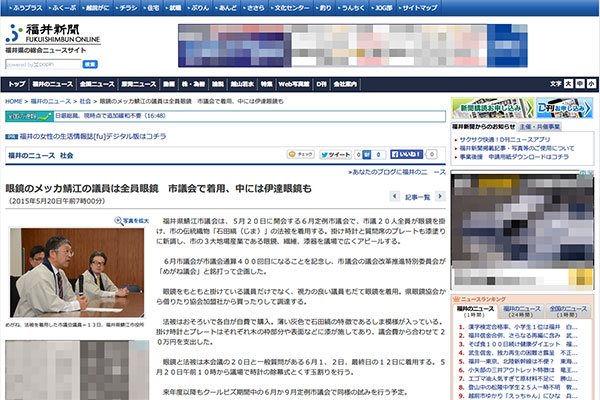Focus the site search input field

coord(43,64)
